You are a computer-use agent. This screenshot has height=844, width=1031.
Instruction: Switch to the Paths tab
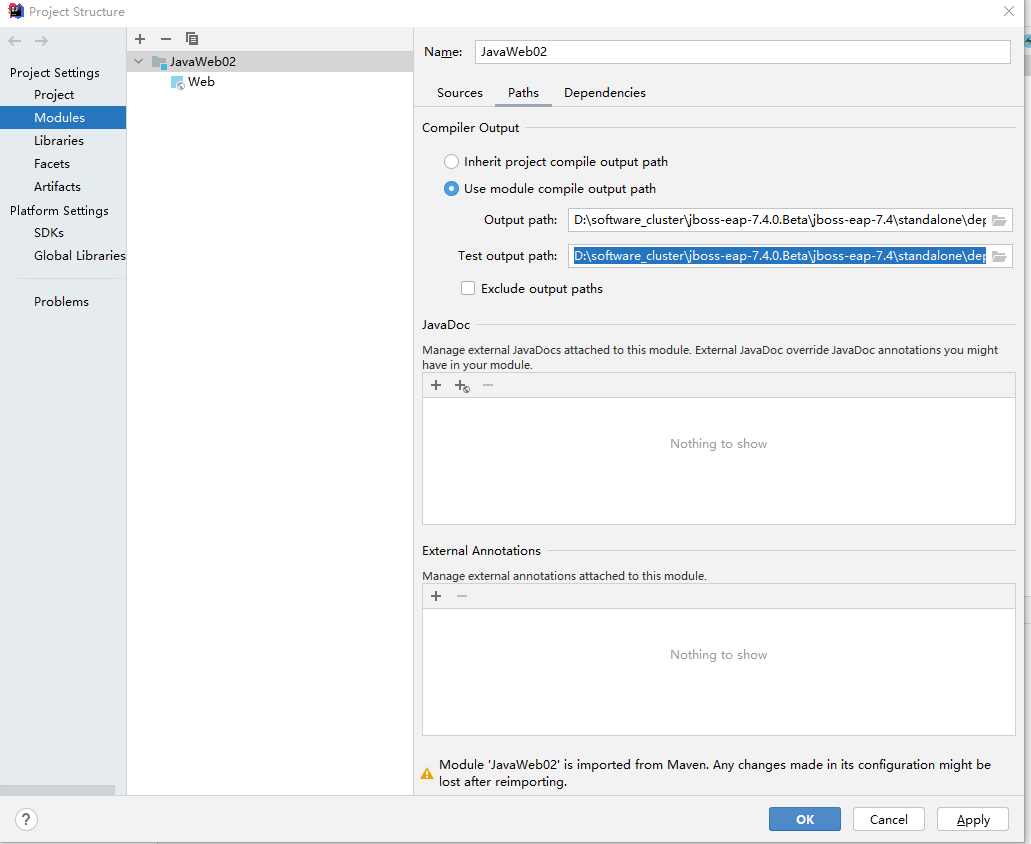[x=523, y=93]
